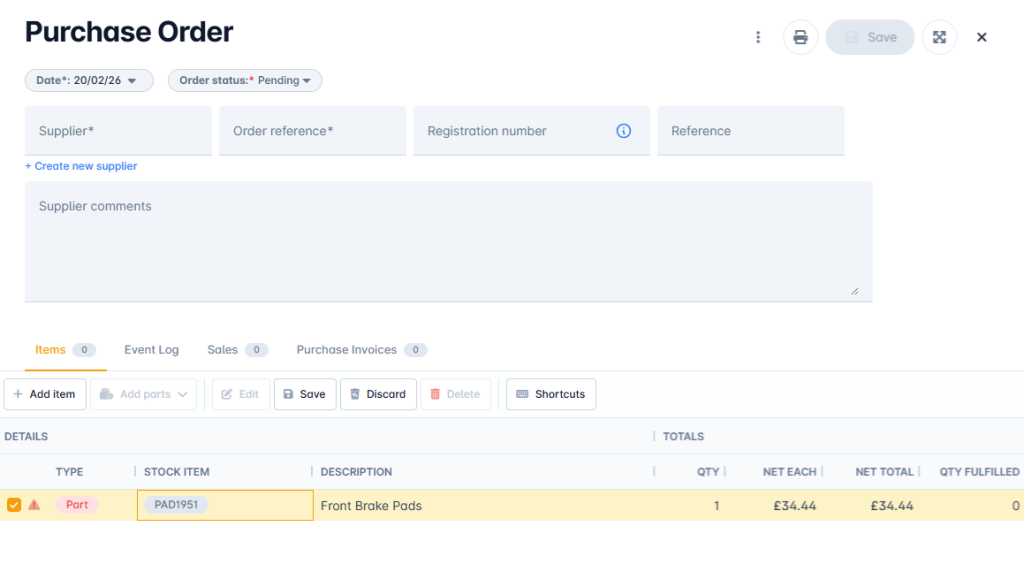The image size is (1024, 572).
Task: Switch to the Purchase Invoices tab
Action: tap(362, 350)
